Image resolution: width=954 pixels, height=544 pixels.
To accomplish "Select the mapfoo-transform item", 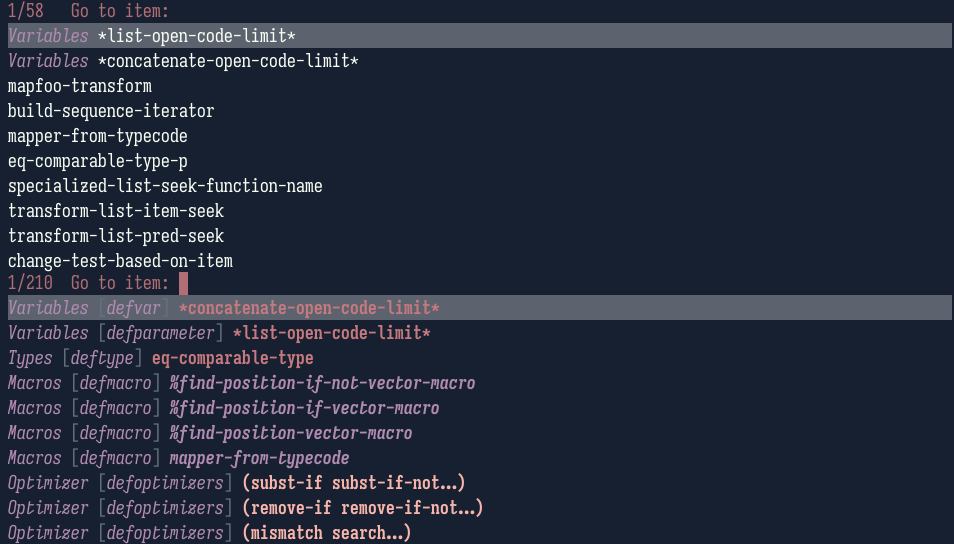I will click(x=80, y=86).
